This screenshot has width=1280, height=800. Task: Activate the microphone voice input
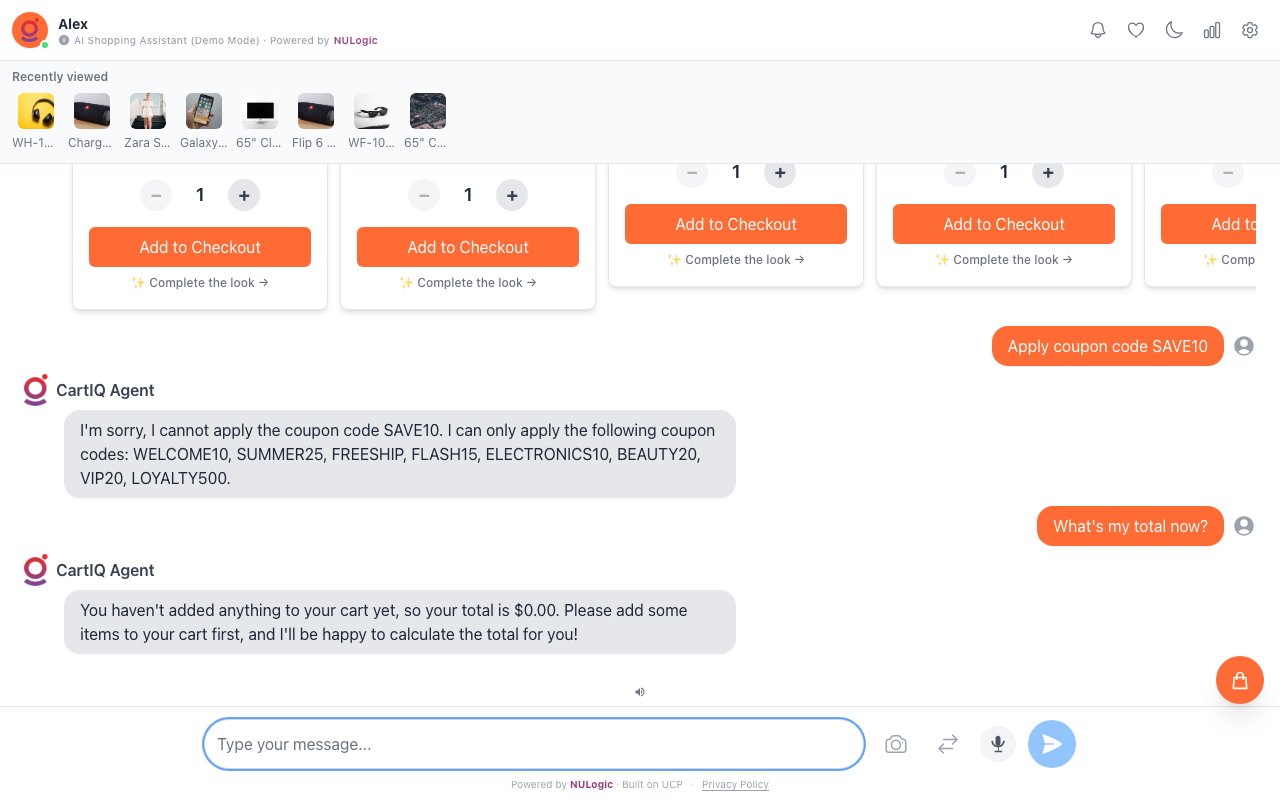[x=997, y=744]
